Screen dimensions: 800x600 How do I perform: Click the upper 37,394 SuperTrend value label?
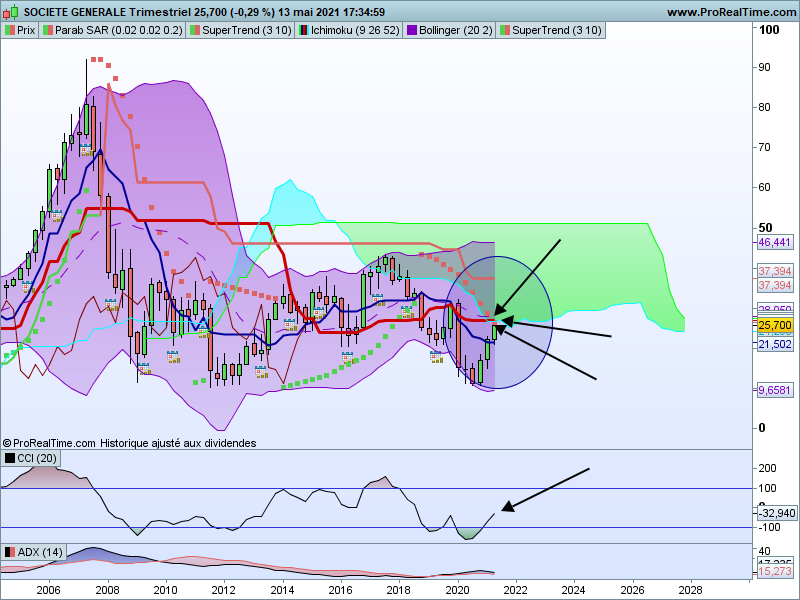point(774,271)
